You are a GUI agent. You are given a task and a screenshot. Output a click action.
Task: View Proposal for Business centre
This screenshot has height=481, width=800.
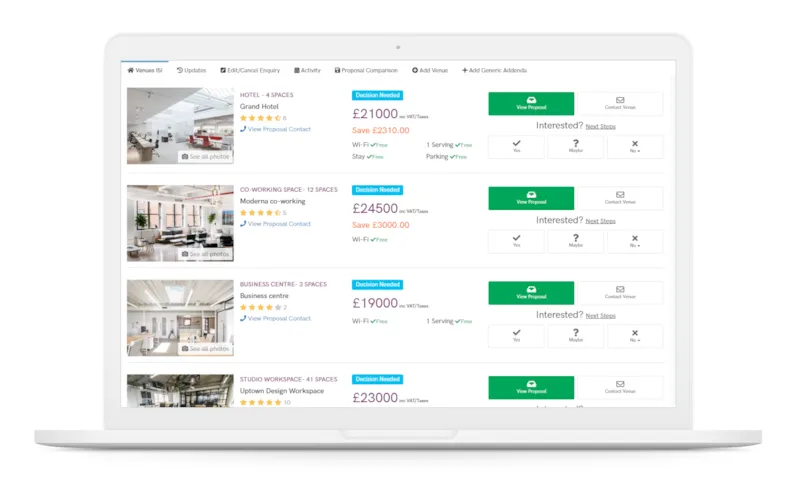[x=531, y=293]
